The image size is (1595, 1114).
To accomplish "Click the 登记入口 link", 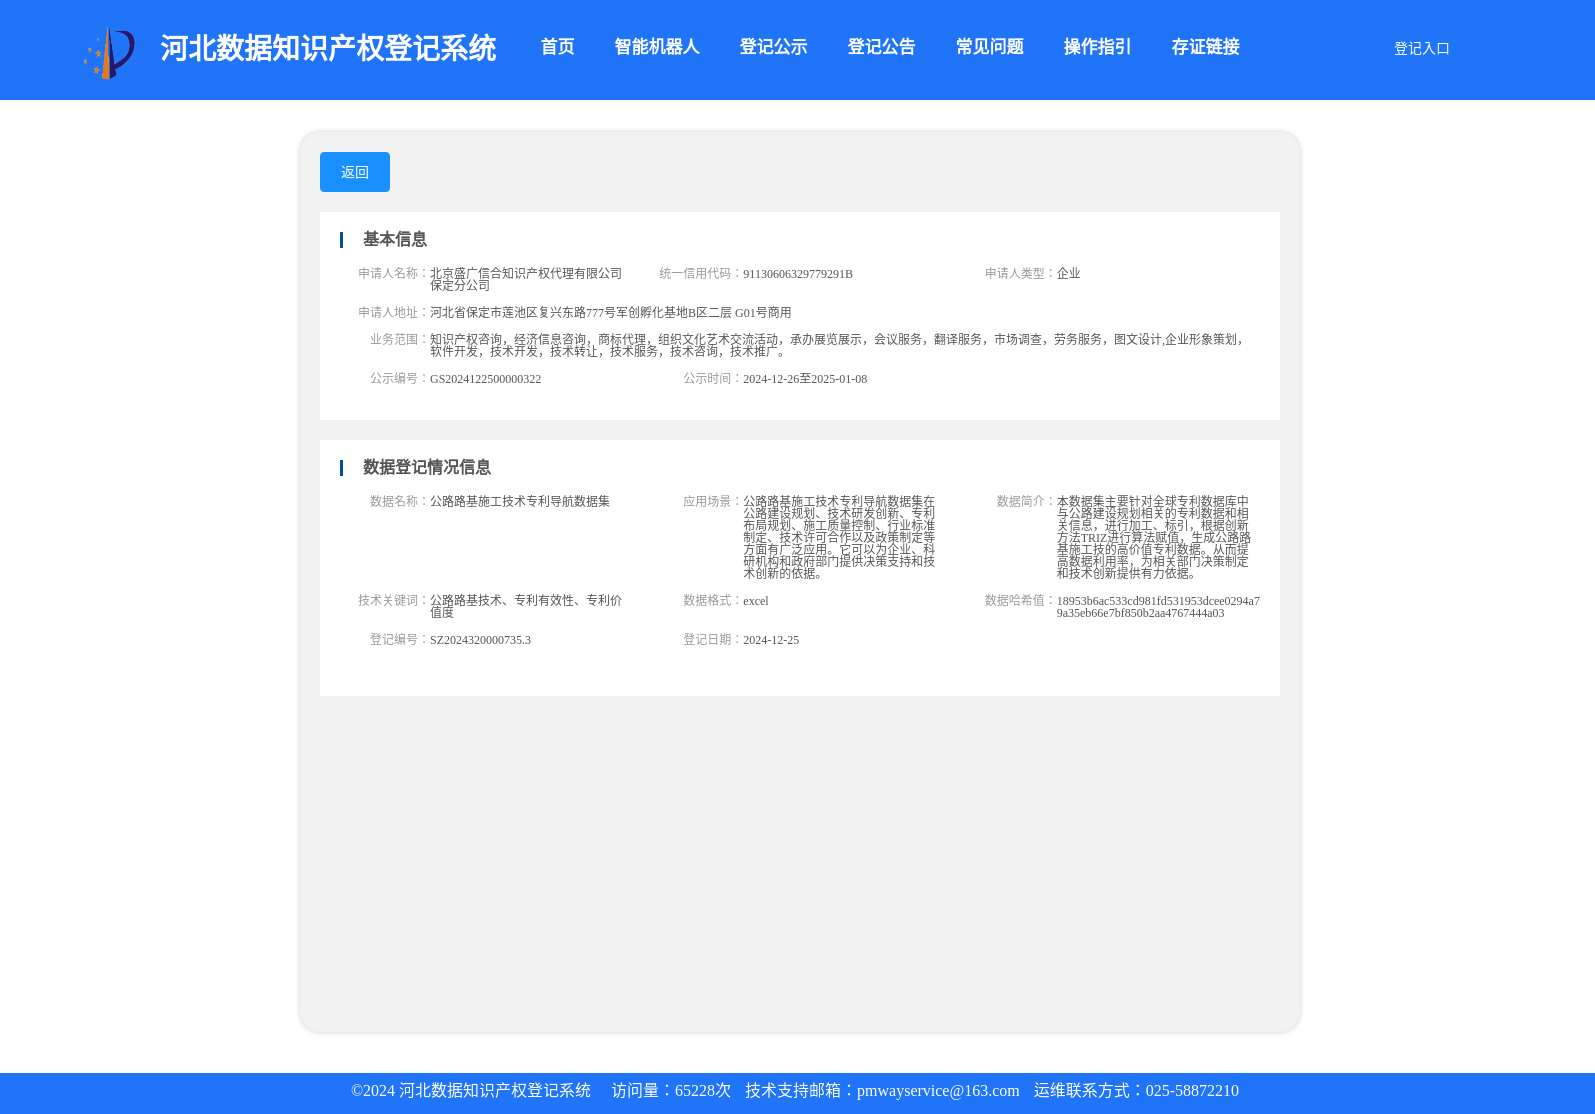I will pyautogui.click(x=1421, y=48).
